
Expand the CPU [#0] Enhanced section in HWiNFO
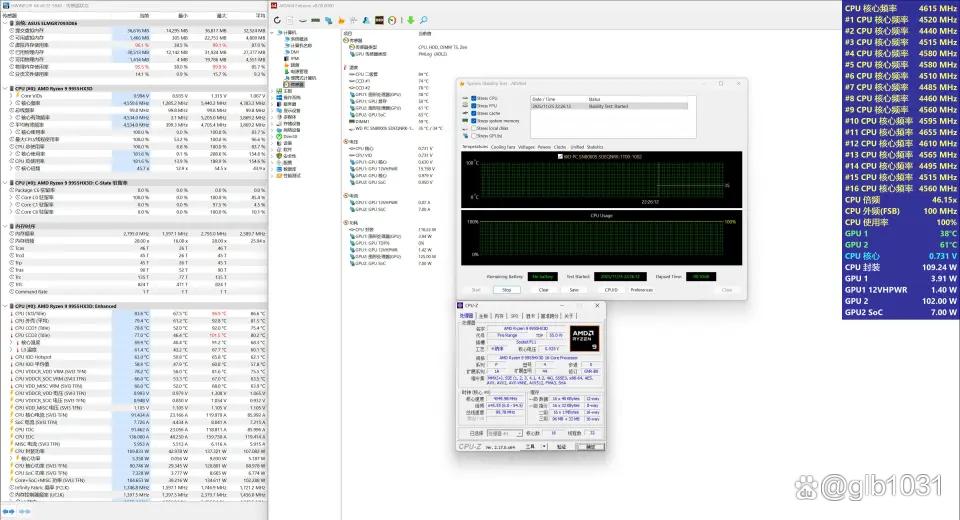click(x=4, y=306)
